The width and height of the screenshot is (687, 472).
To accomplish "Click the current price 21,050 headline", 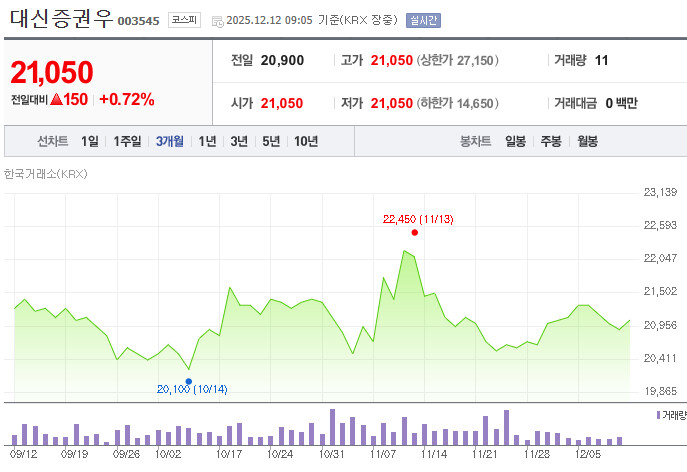I will (52, 72).
